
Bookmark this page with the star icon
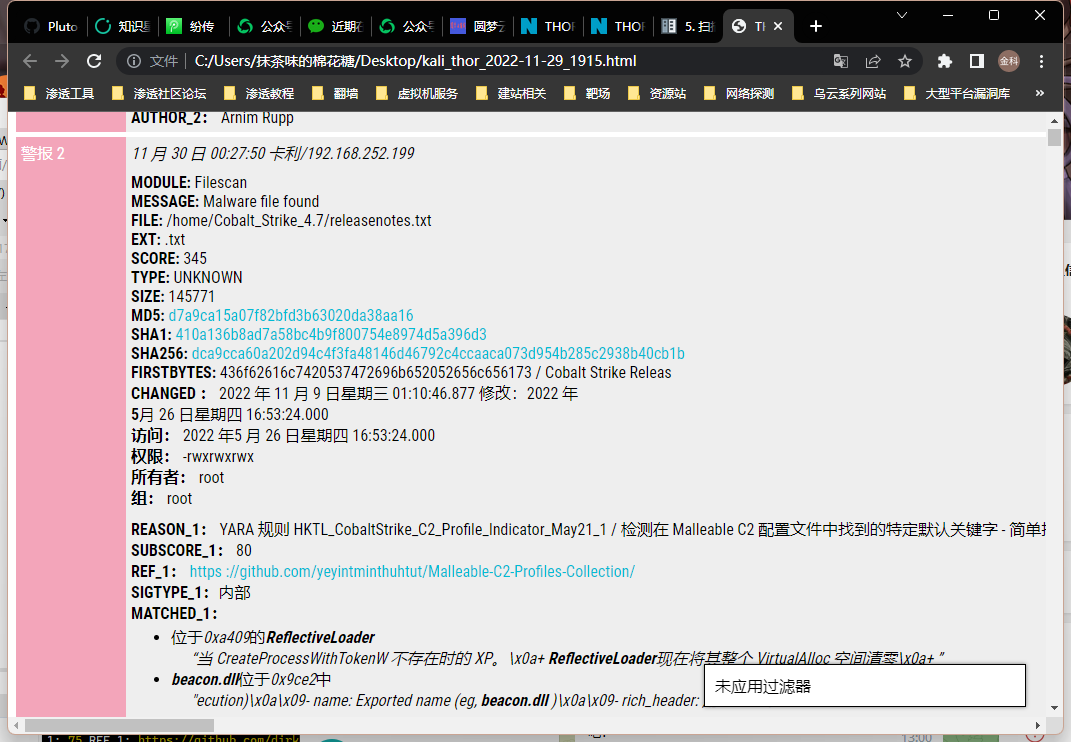[905, 61]
